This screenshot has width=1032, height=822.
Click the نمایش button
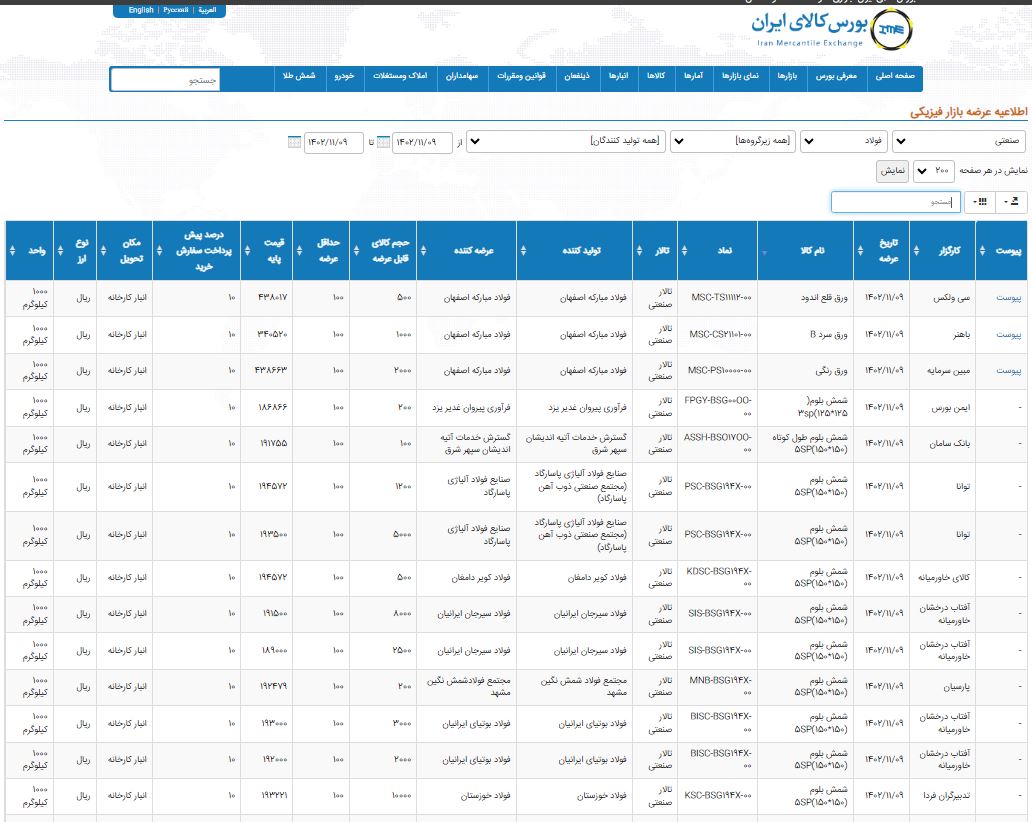coord(892,171)
